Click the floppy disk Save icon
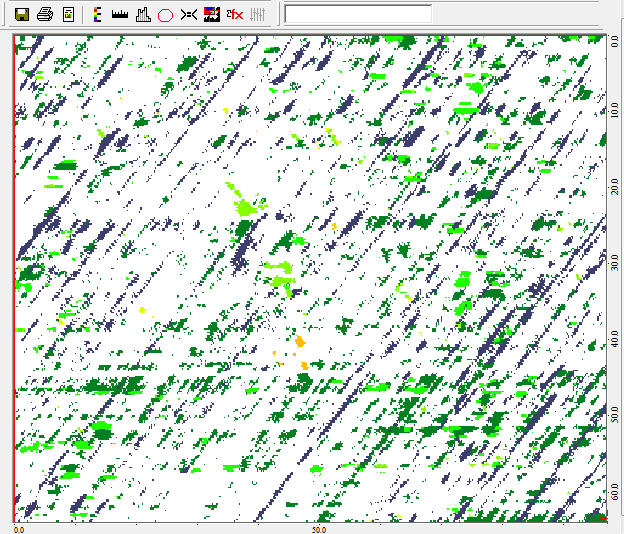Screen dimensions: 624x534 coord(21,15)
